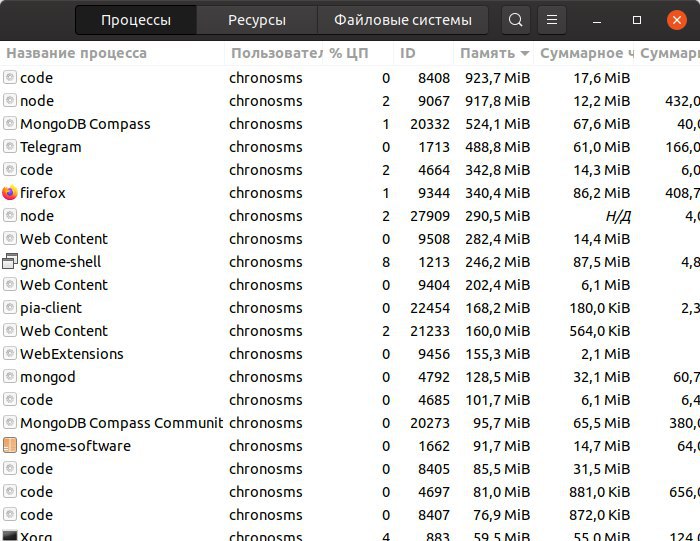The image size is (700, 541).
Task: Click icon of code process 8407
Action: tap(10, 515)
